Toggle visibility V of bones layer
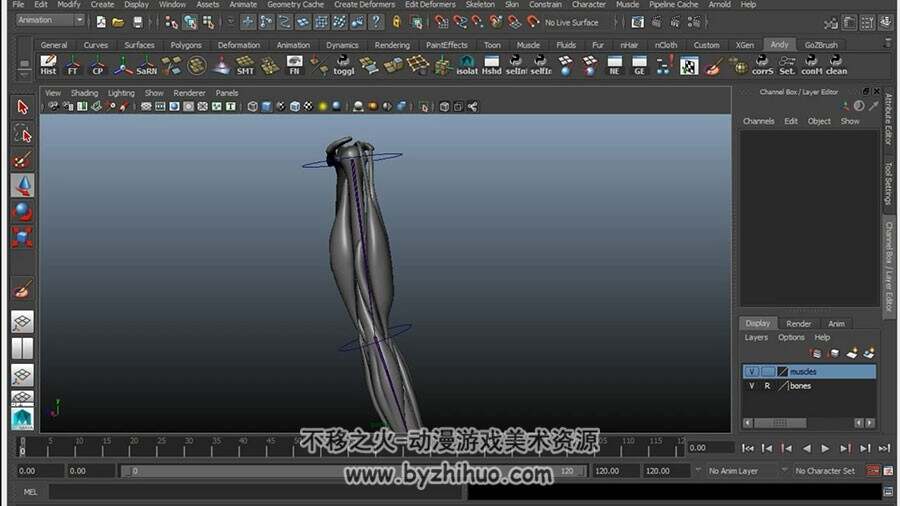Viewport: 900px width, 506px height. tap(751, 386)
